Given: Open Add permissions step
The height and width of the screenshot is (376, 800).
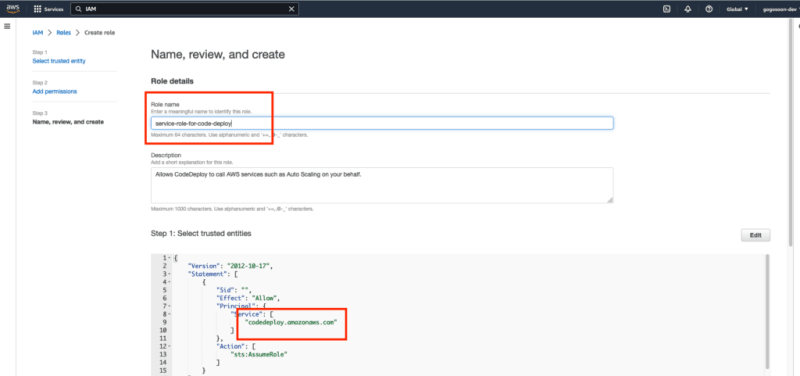Looking at the screenshot, I should coord(55,91).
